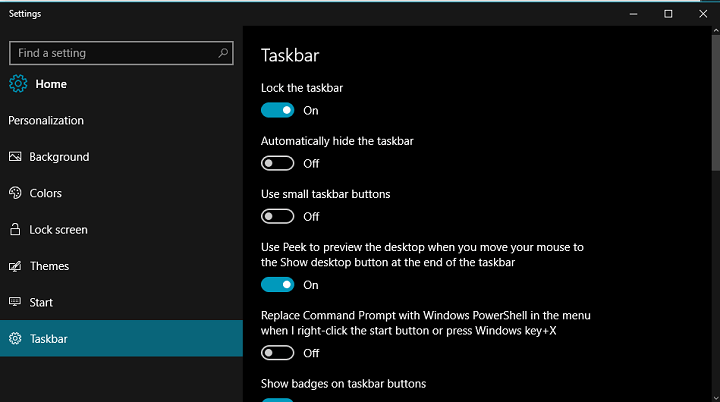Click the Settings window title text
This screenshot has height=402, width=720.
[x=25, y=14]
